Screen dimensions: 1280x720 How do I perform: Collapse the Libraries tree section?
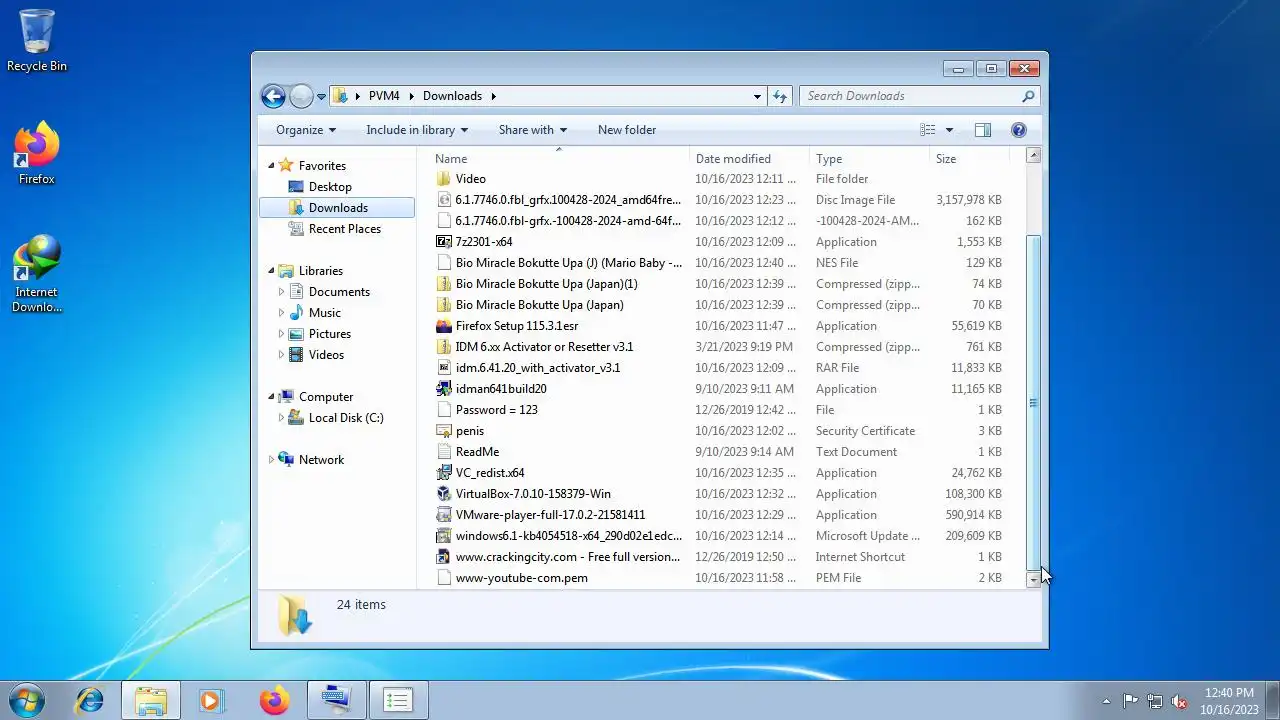click(271, 271)
